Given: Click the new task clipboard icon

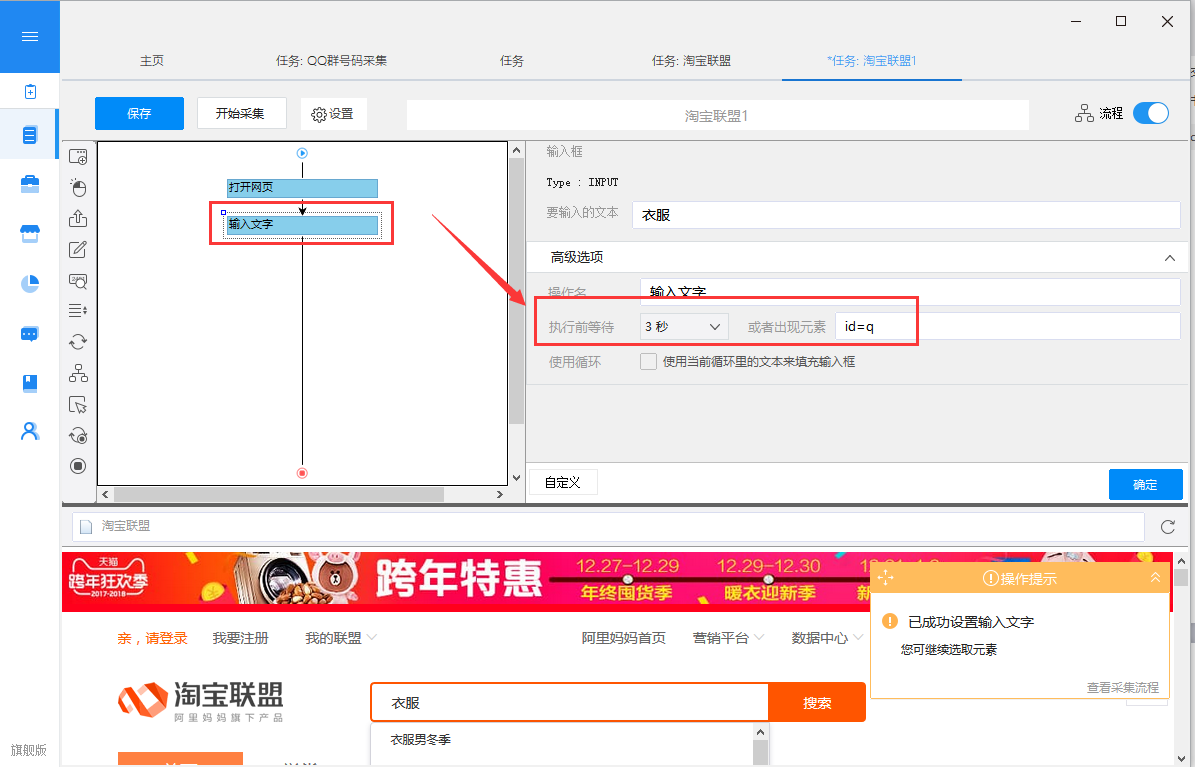Looking at the screenshot, I should (30, 91).
